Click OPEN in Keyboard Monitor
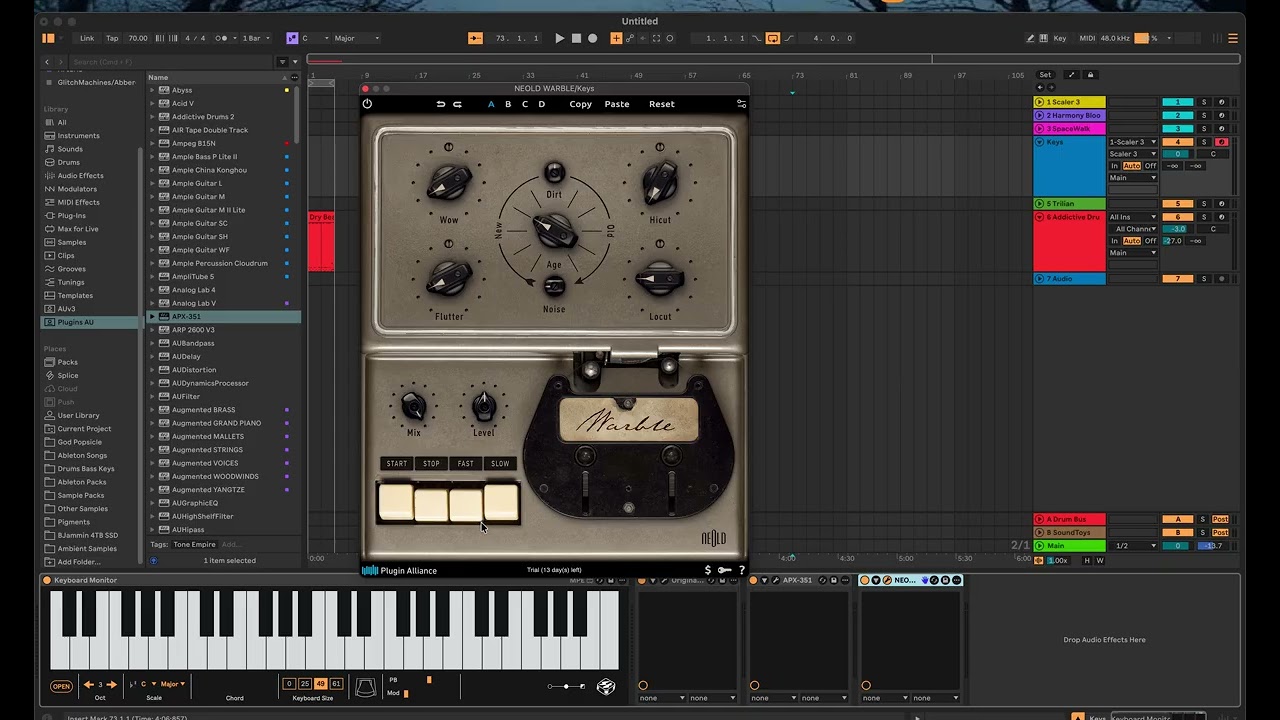Viewport: 1280px width, 720px height. (x=61, y=686)
